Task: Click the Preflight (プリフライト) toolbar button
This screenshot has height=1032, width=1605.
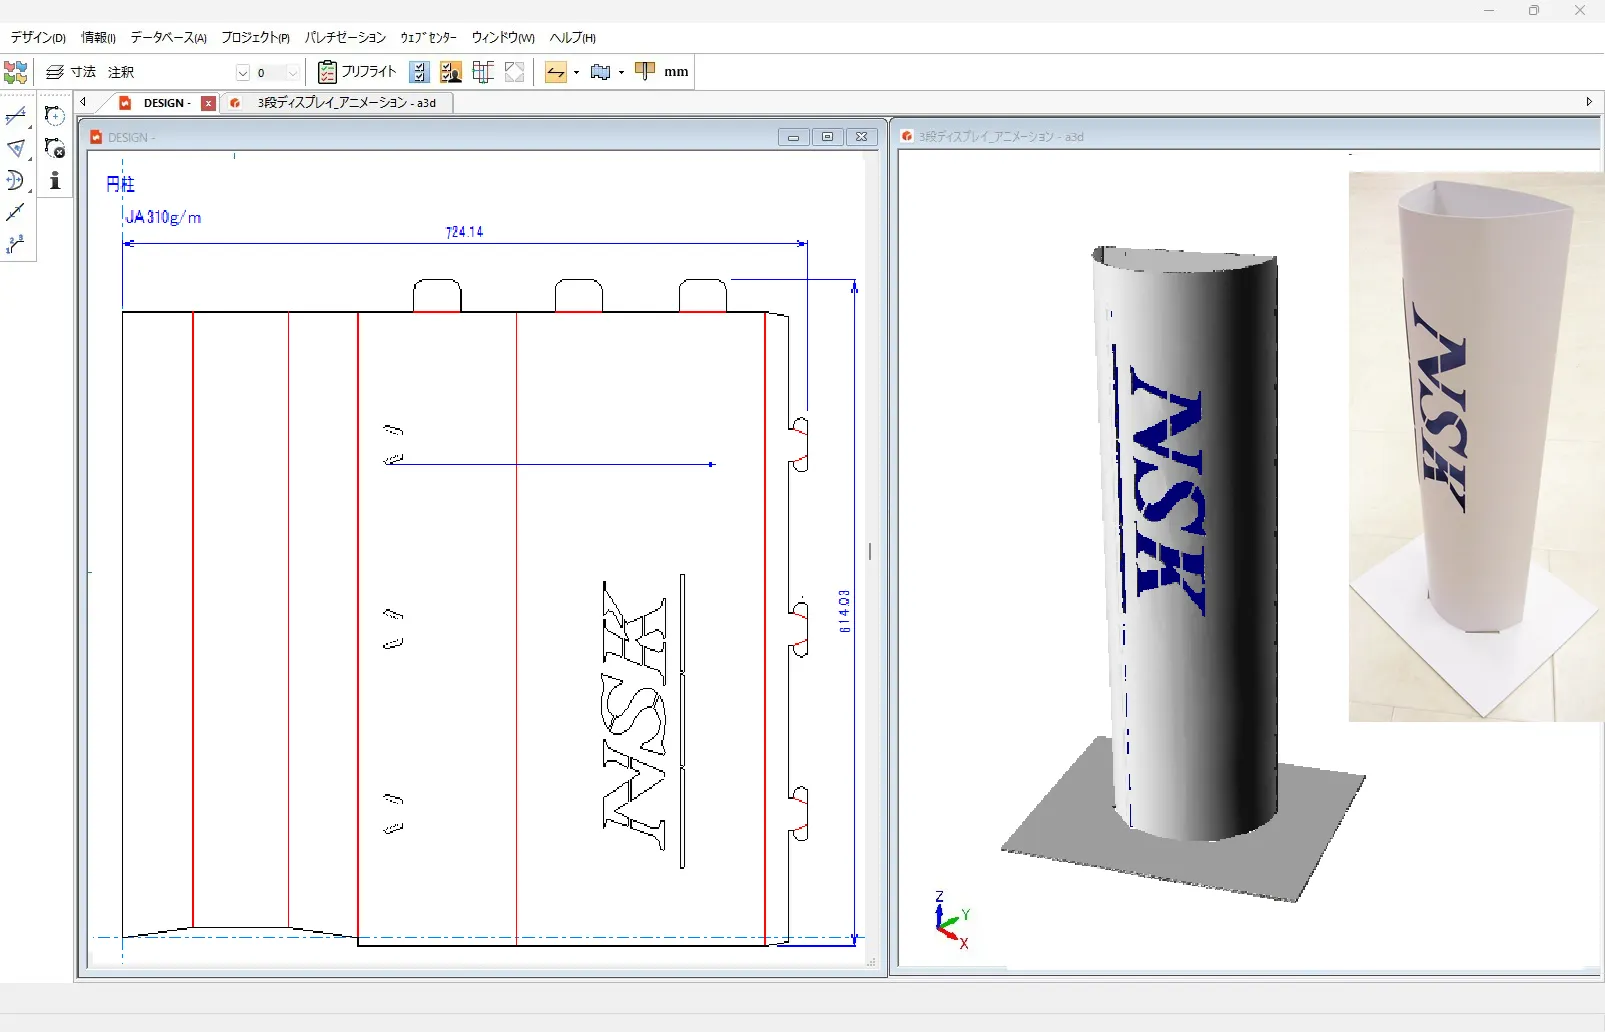Action: tap(357, 72)
